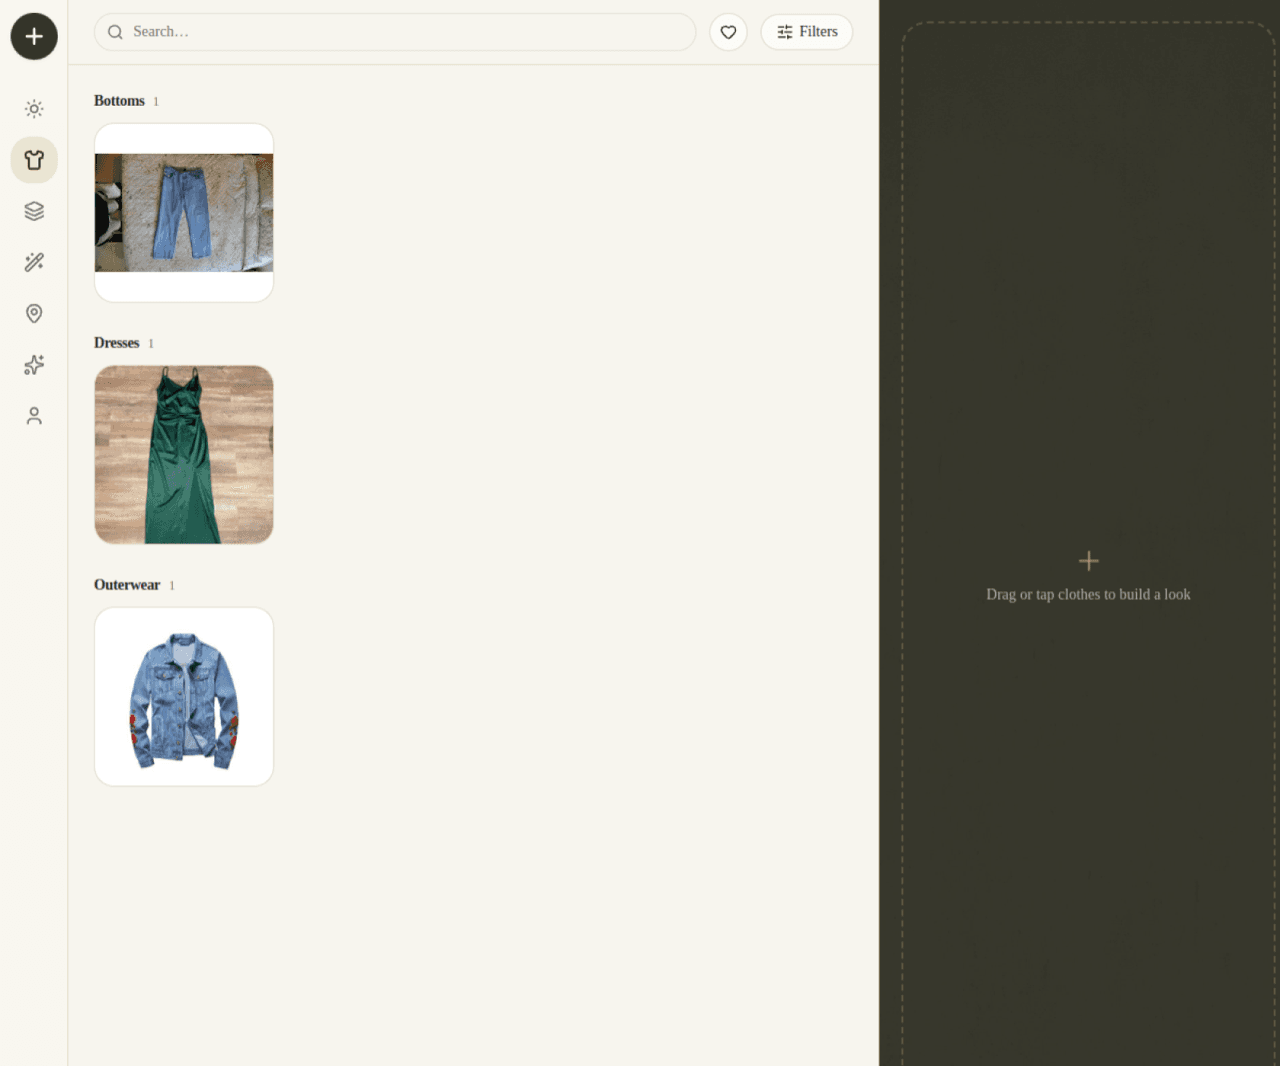Select the blue jeans thumbnail
The image size is (1280, 1066).
[184, 213]
